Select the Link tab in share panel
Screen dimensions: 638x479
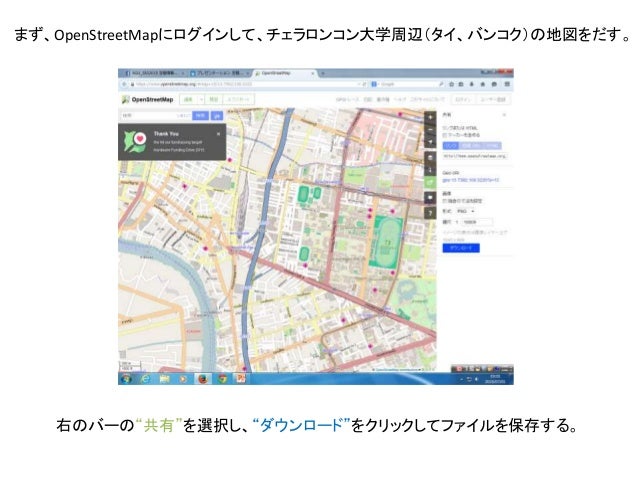coord(451,145)
